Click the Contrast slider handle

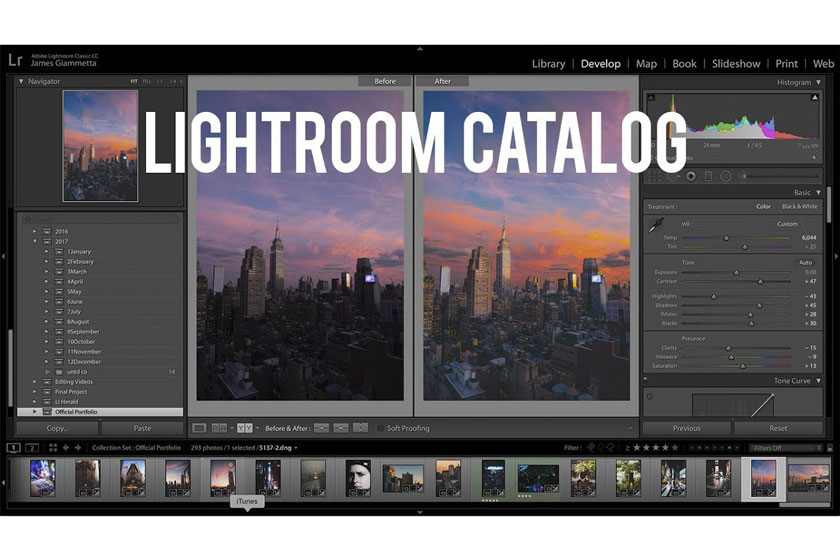[x=760, y=281]
